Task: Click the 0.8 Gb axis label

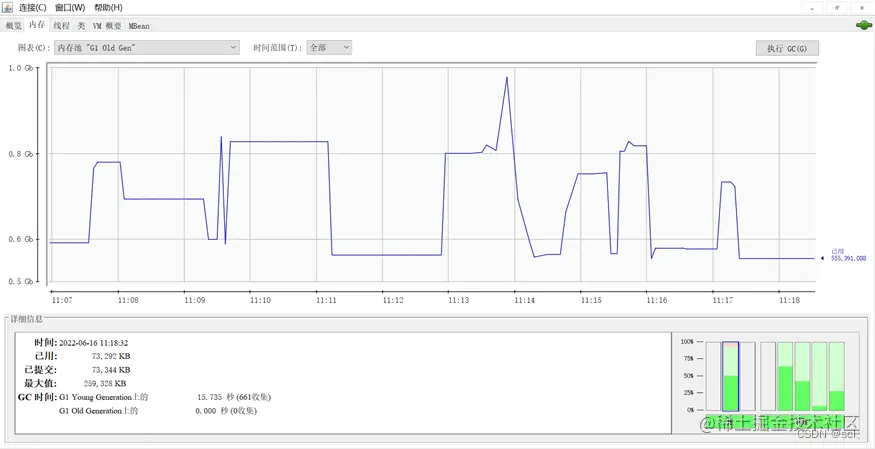Action: click(22, 154)
